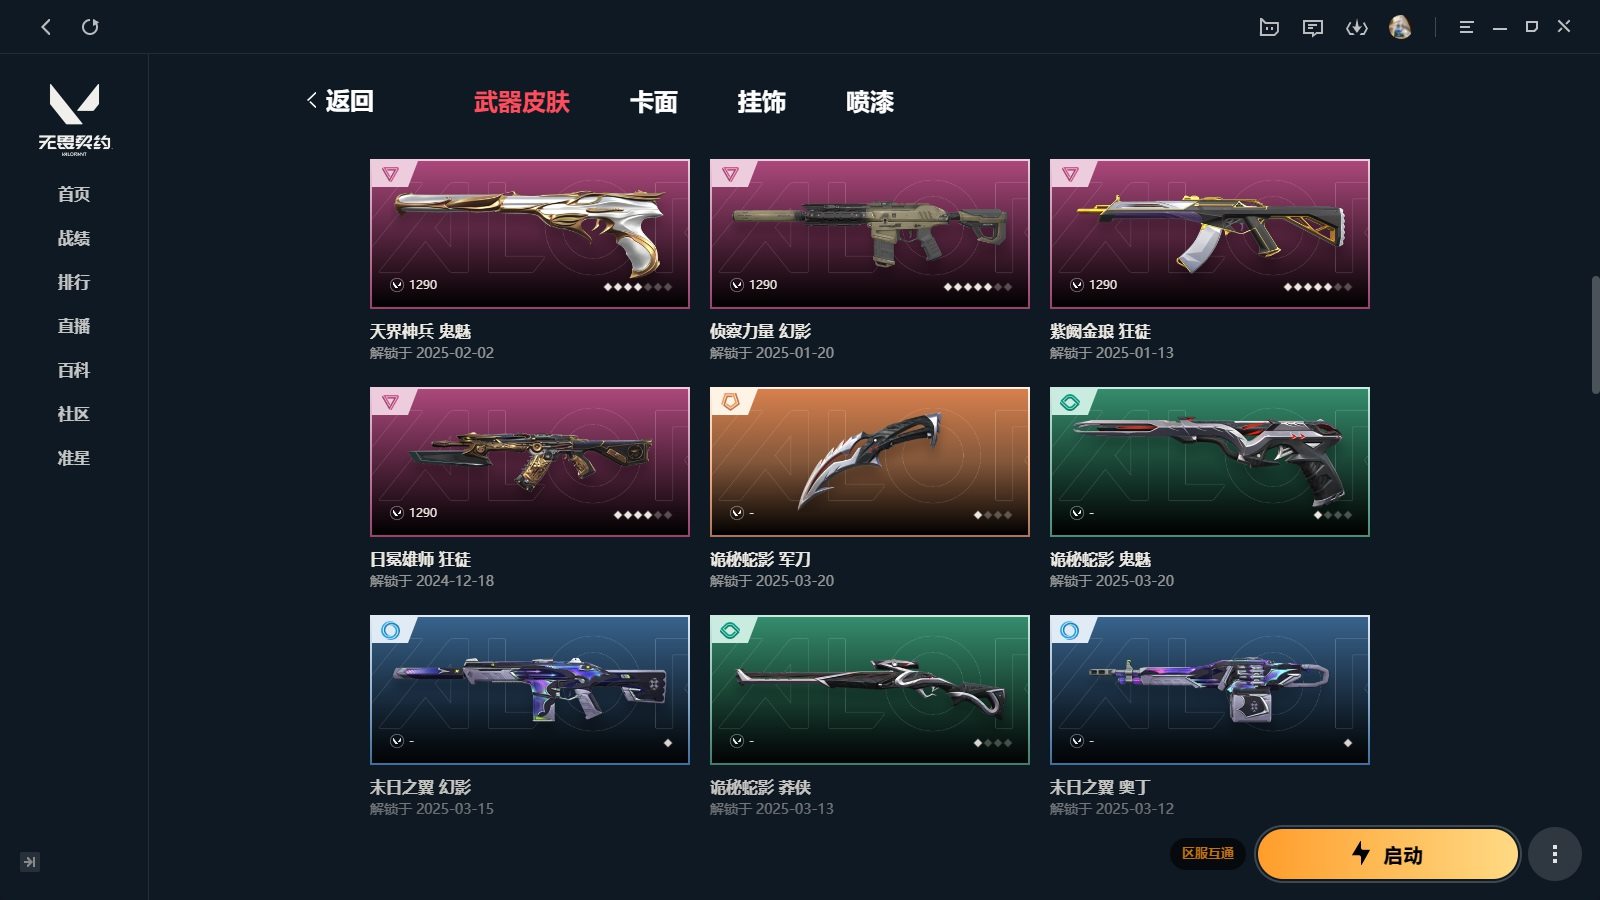Go back with the 返回 chevron

pyautogui.click(x=339, y=101)
